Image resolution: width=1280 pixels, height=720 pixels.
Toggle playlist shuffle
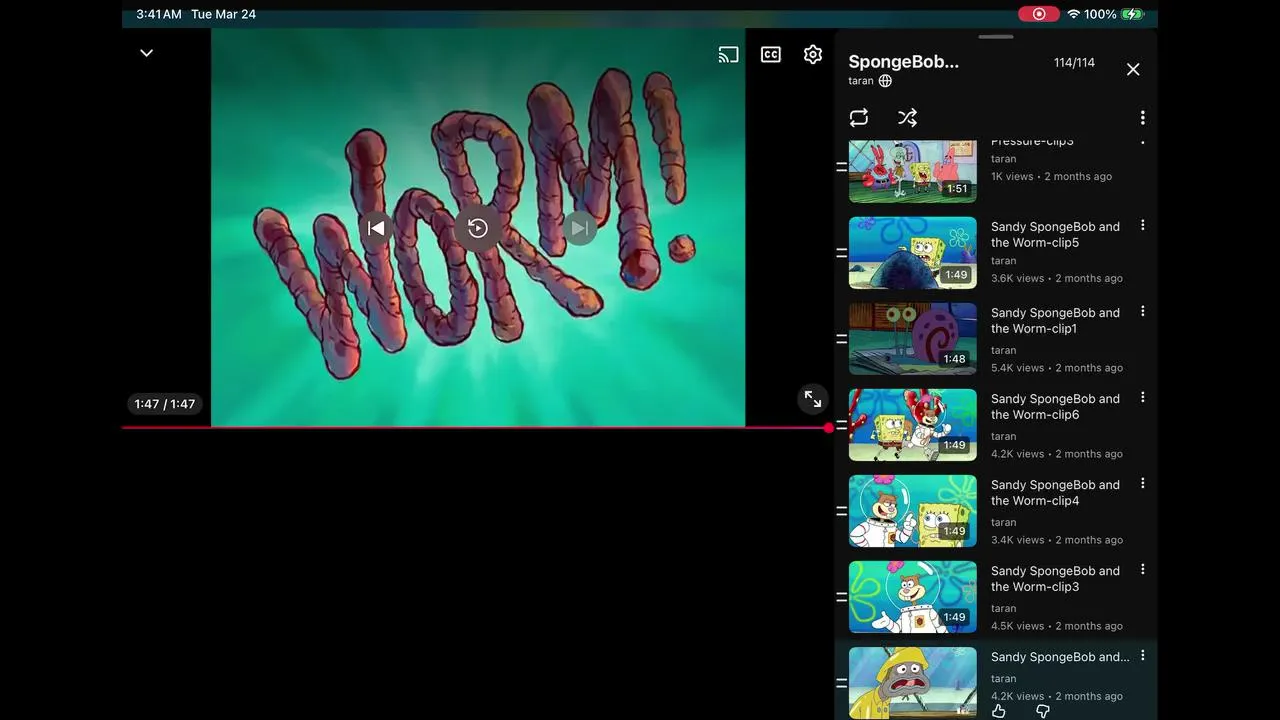coord(907,118)
